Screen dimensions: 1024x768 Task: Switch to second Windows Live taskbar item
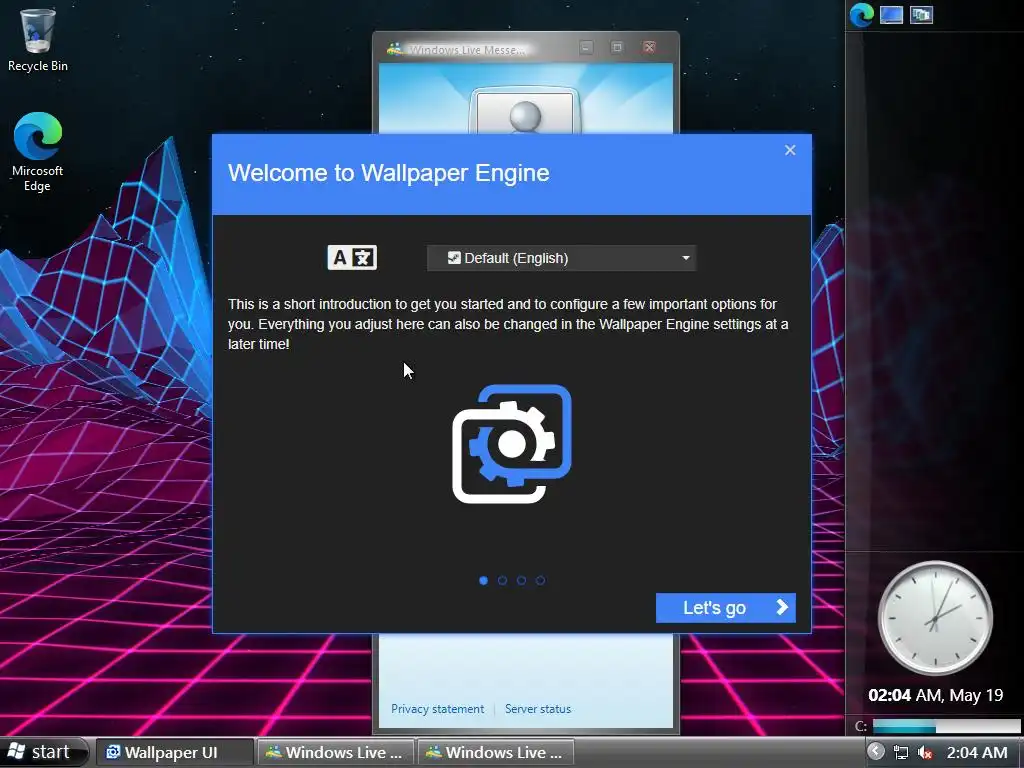pos(496,752)
